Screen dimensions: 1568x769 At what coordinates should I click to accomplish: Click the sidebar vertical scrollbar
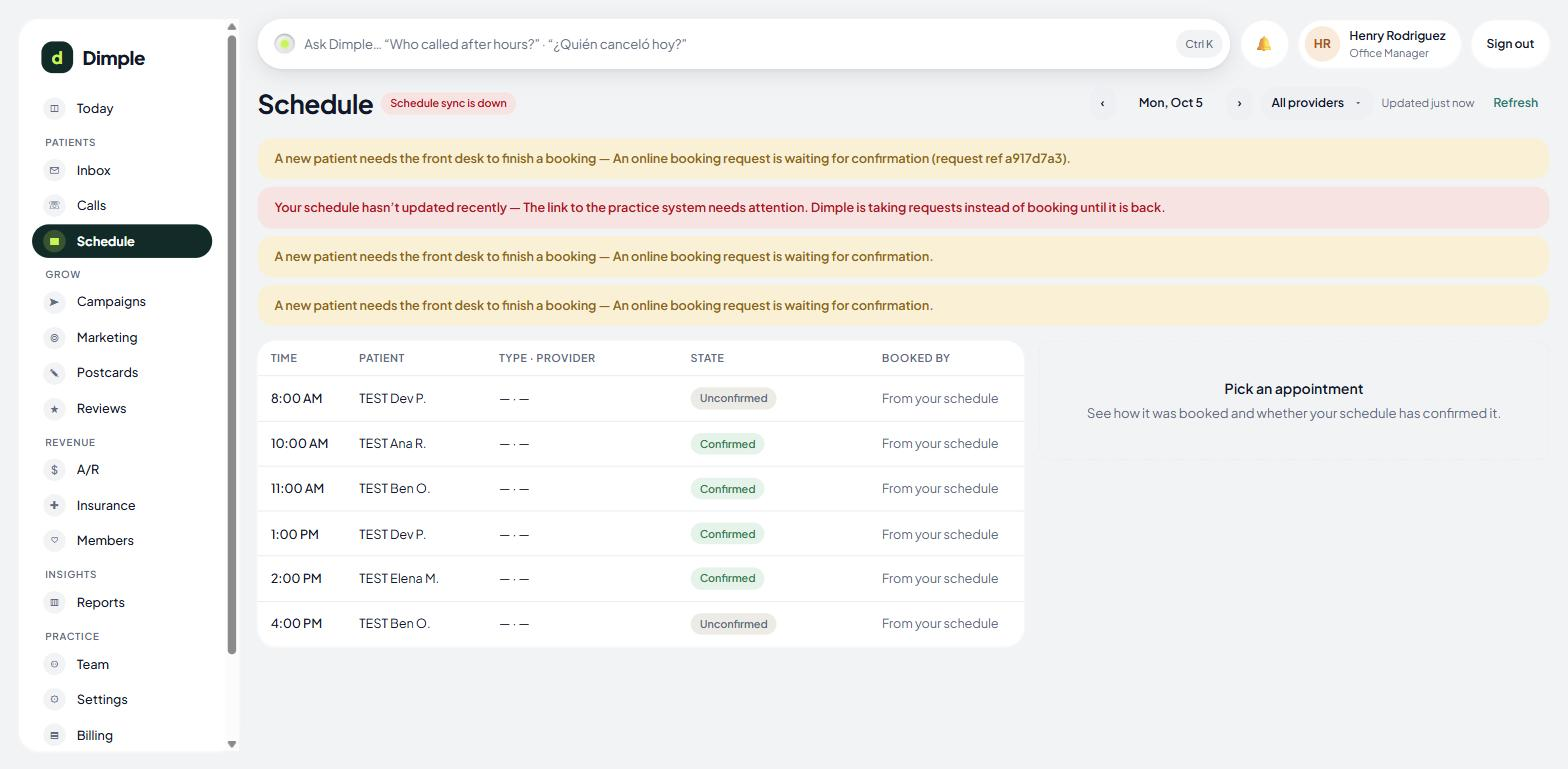click(x=232, y=345)
